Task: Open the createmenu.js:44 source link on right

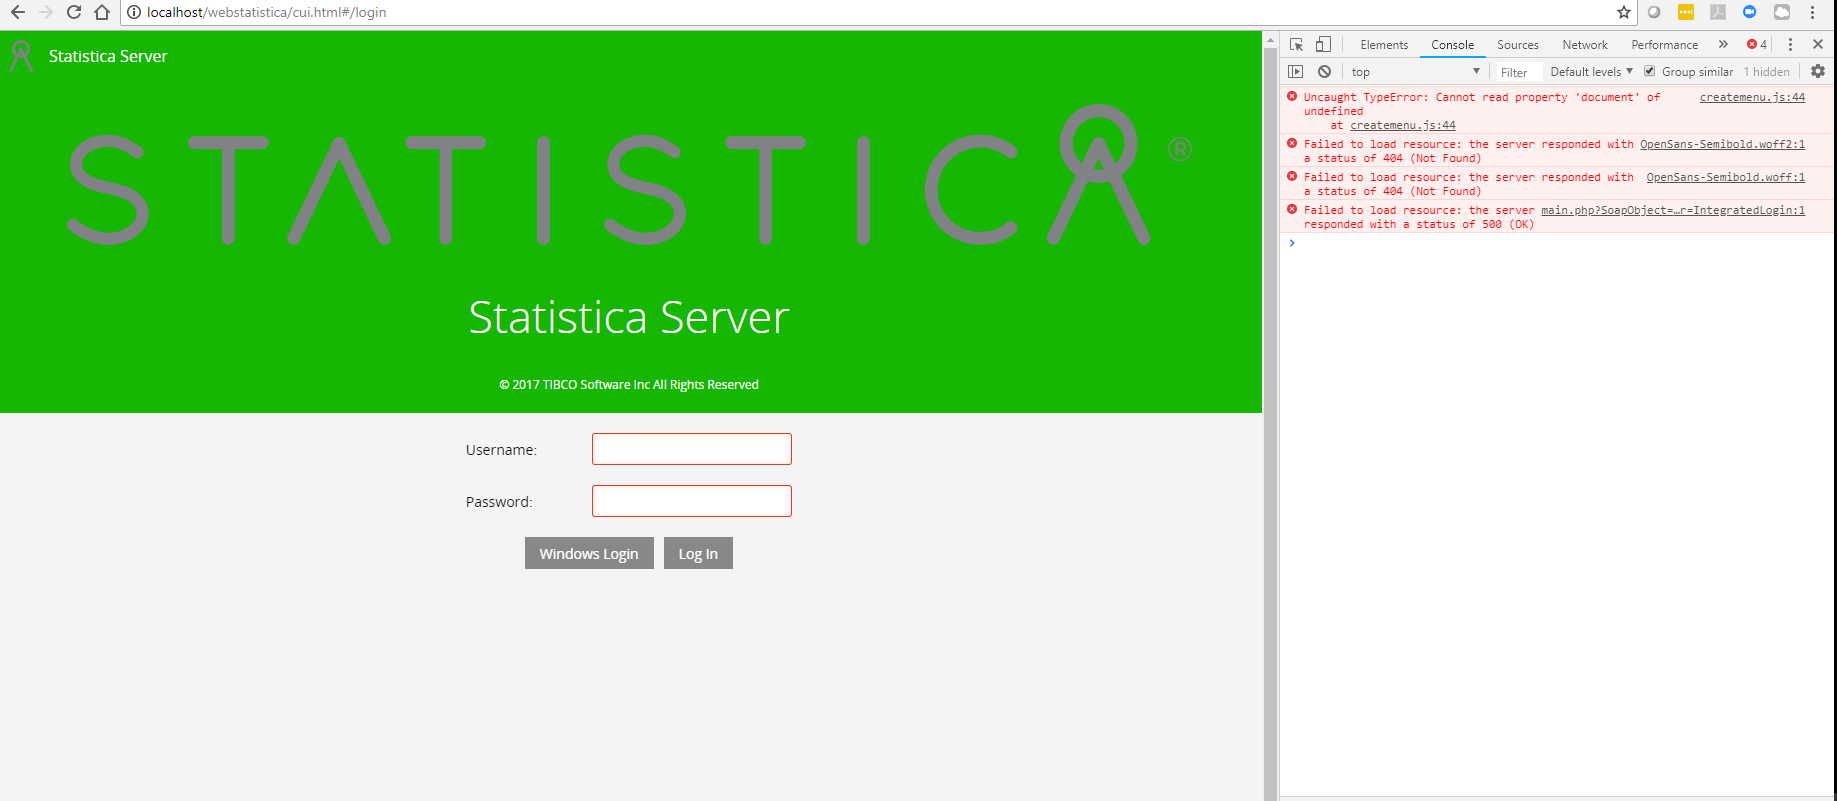Action: [1752, 97]
